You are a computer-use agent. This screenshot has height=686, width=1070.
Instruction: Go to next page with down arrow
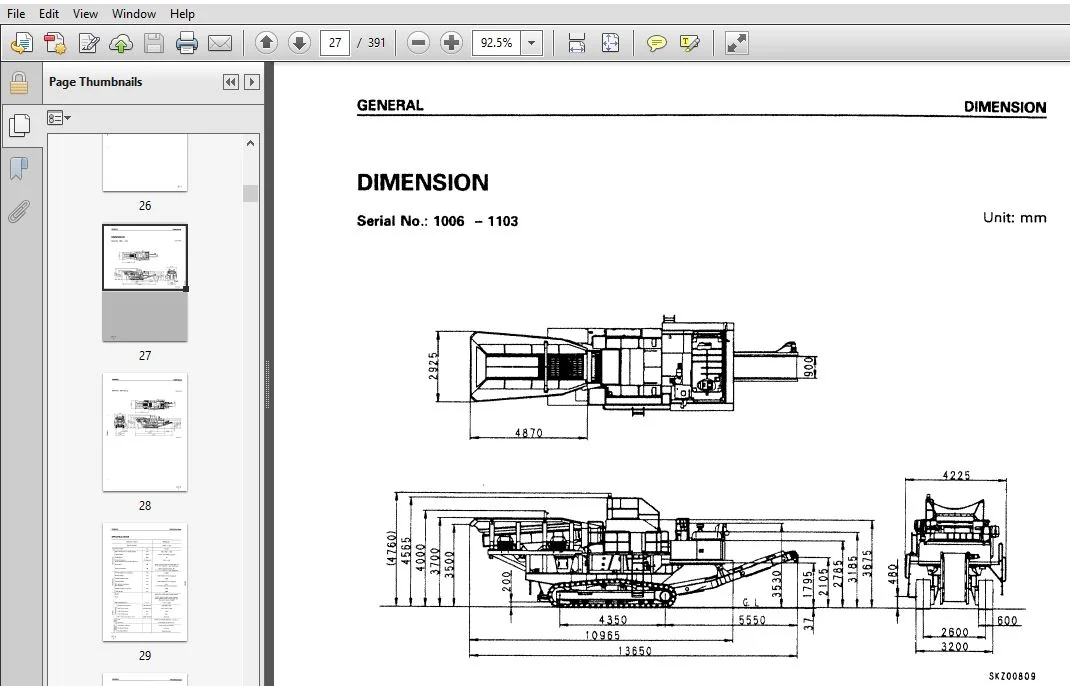(299, 43)
